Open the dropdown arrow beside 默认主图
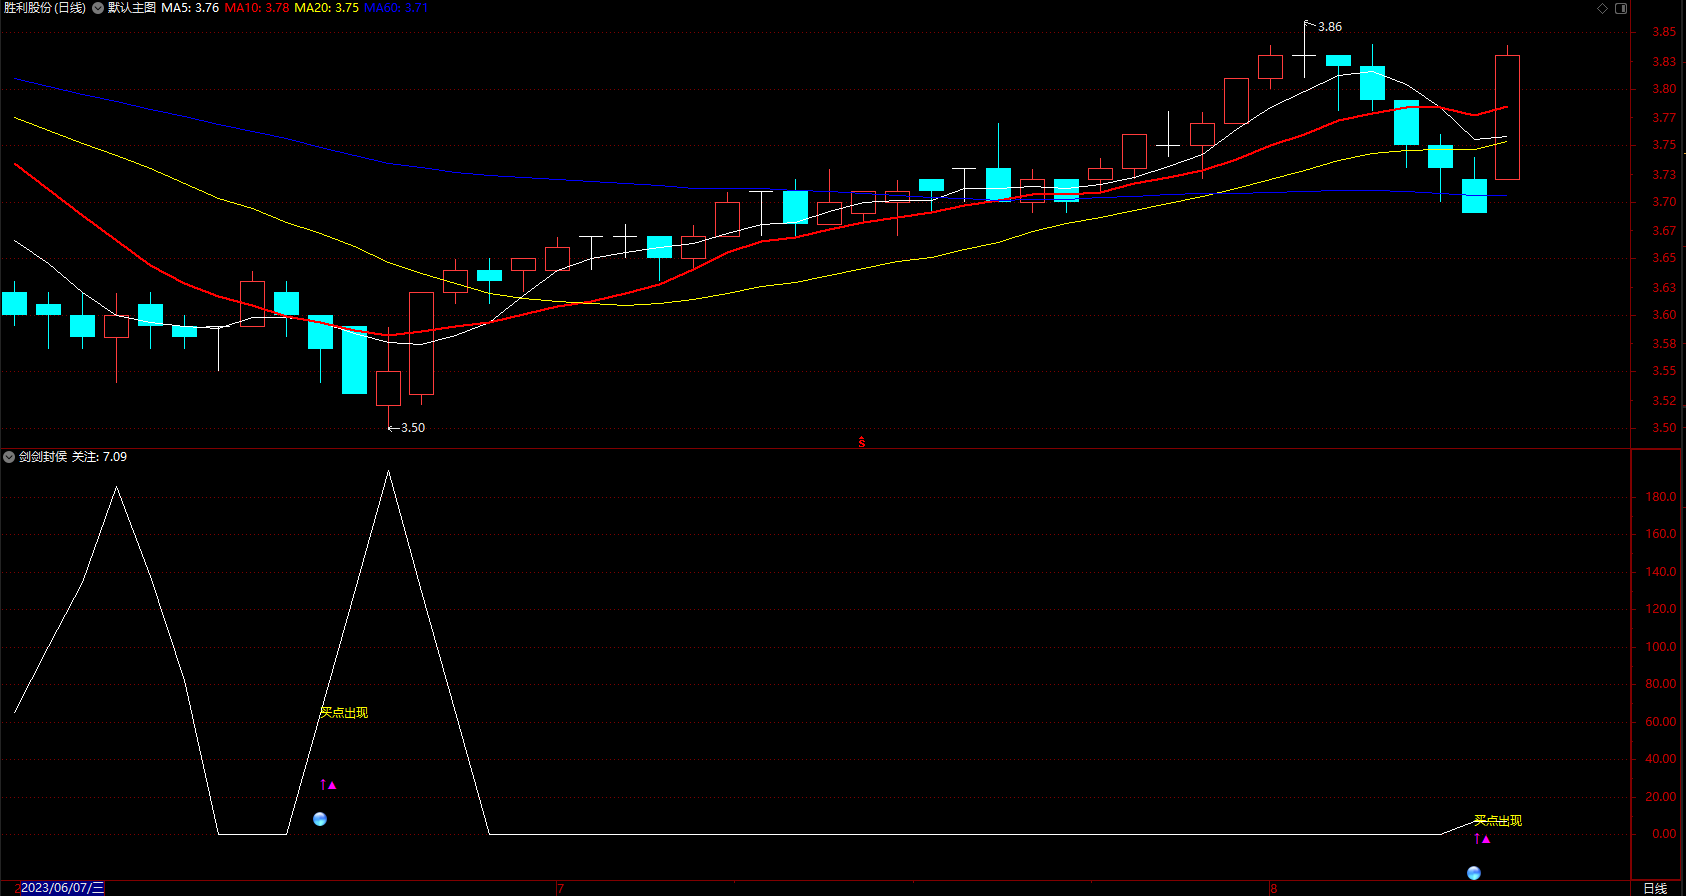Viewport: 1686px width, 896px height. pyautogui.click(x=98, y=8)
